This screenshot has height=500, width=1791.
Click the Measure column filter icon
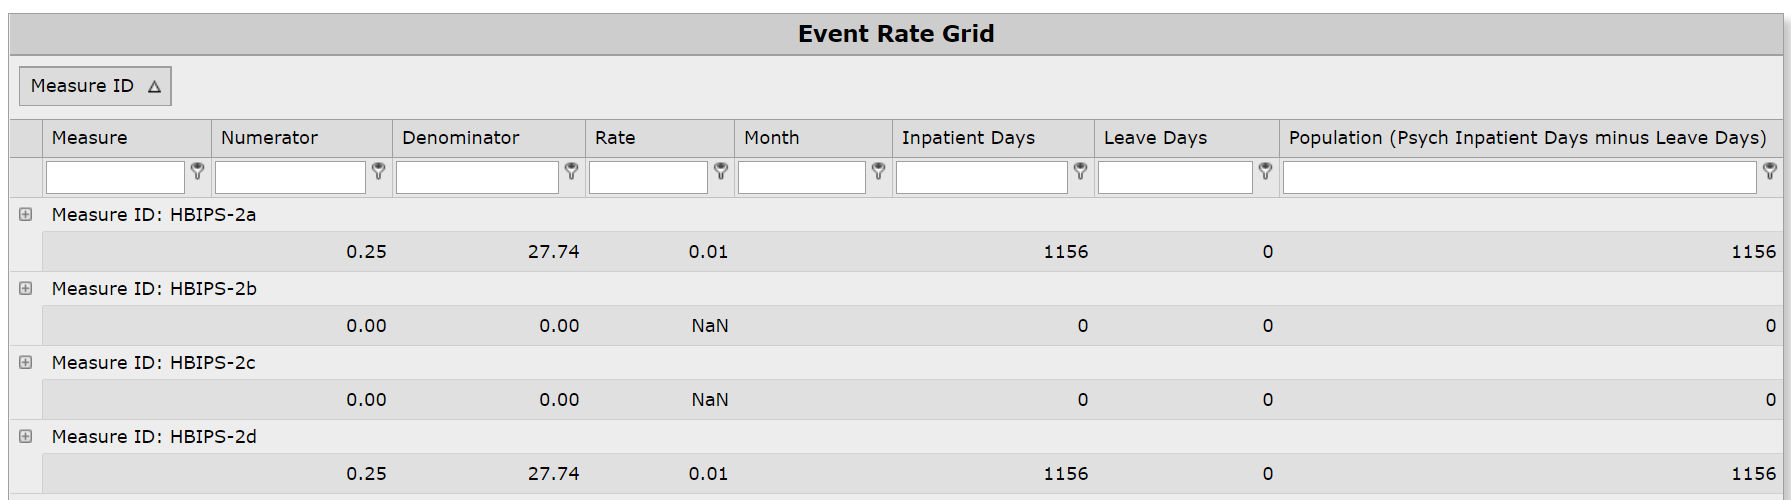coord(198,171)
